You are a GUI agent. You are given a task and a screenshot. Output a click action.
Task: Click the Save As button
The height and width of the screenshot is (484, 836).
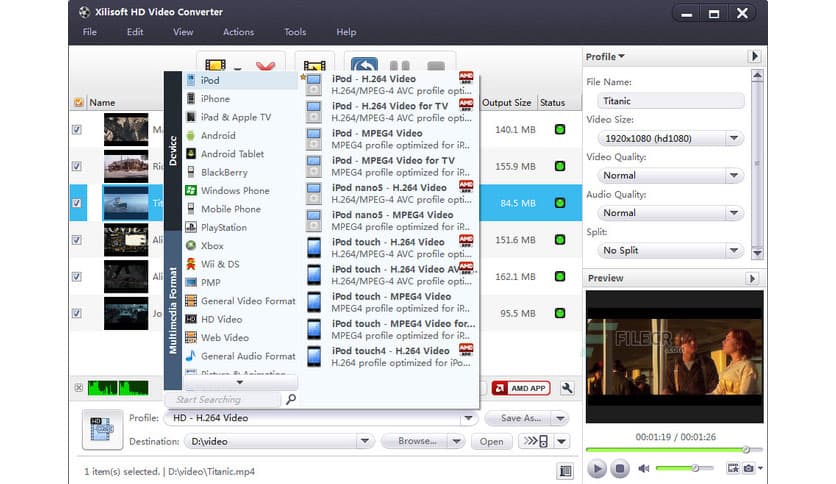pos(519,418)
